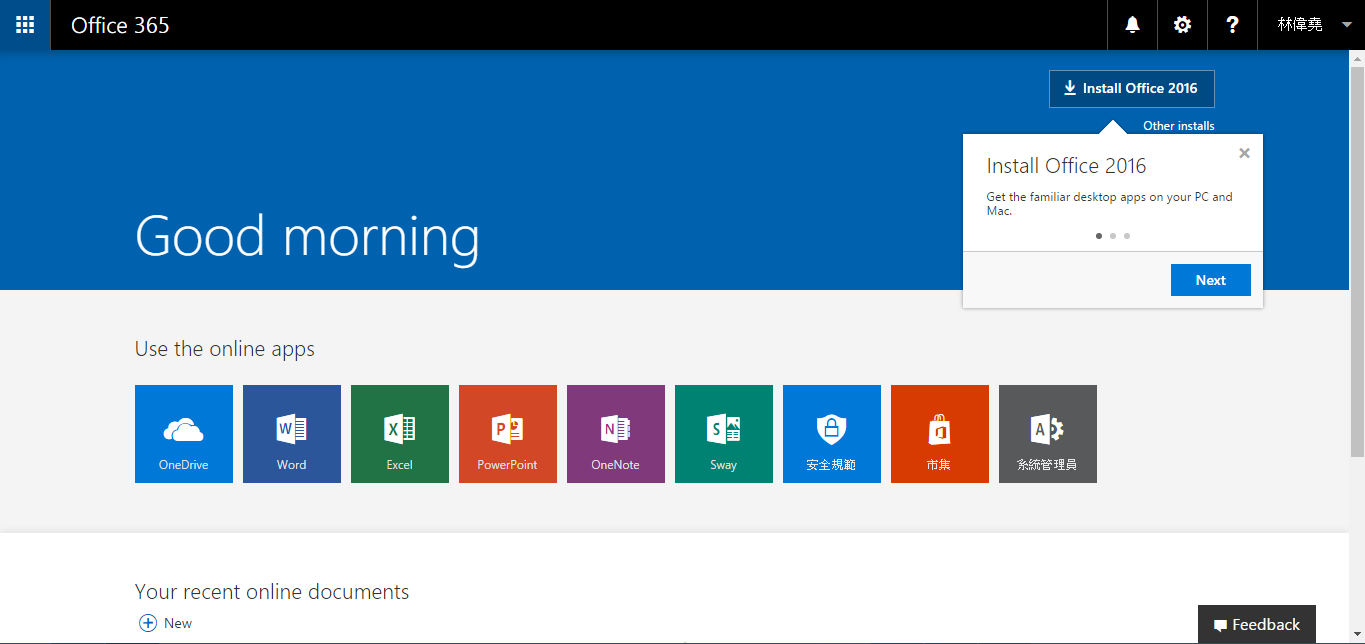Screen dimensions: 1365x644
Task: Open the Feedback button
Action: [1257, 625]
